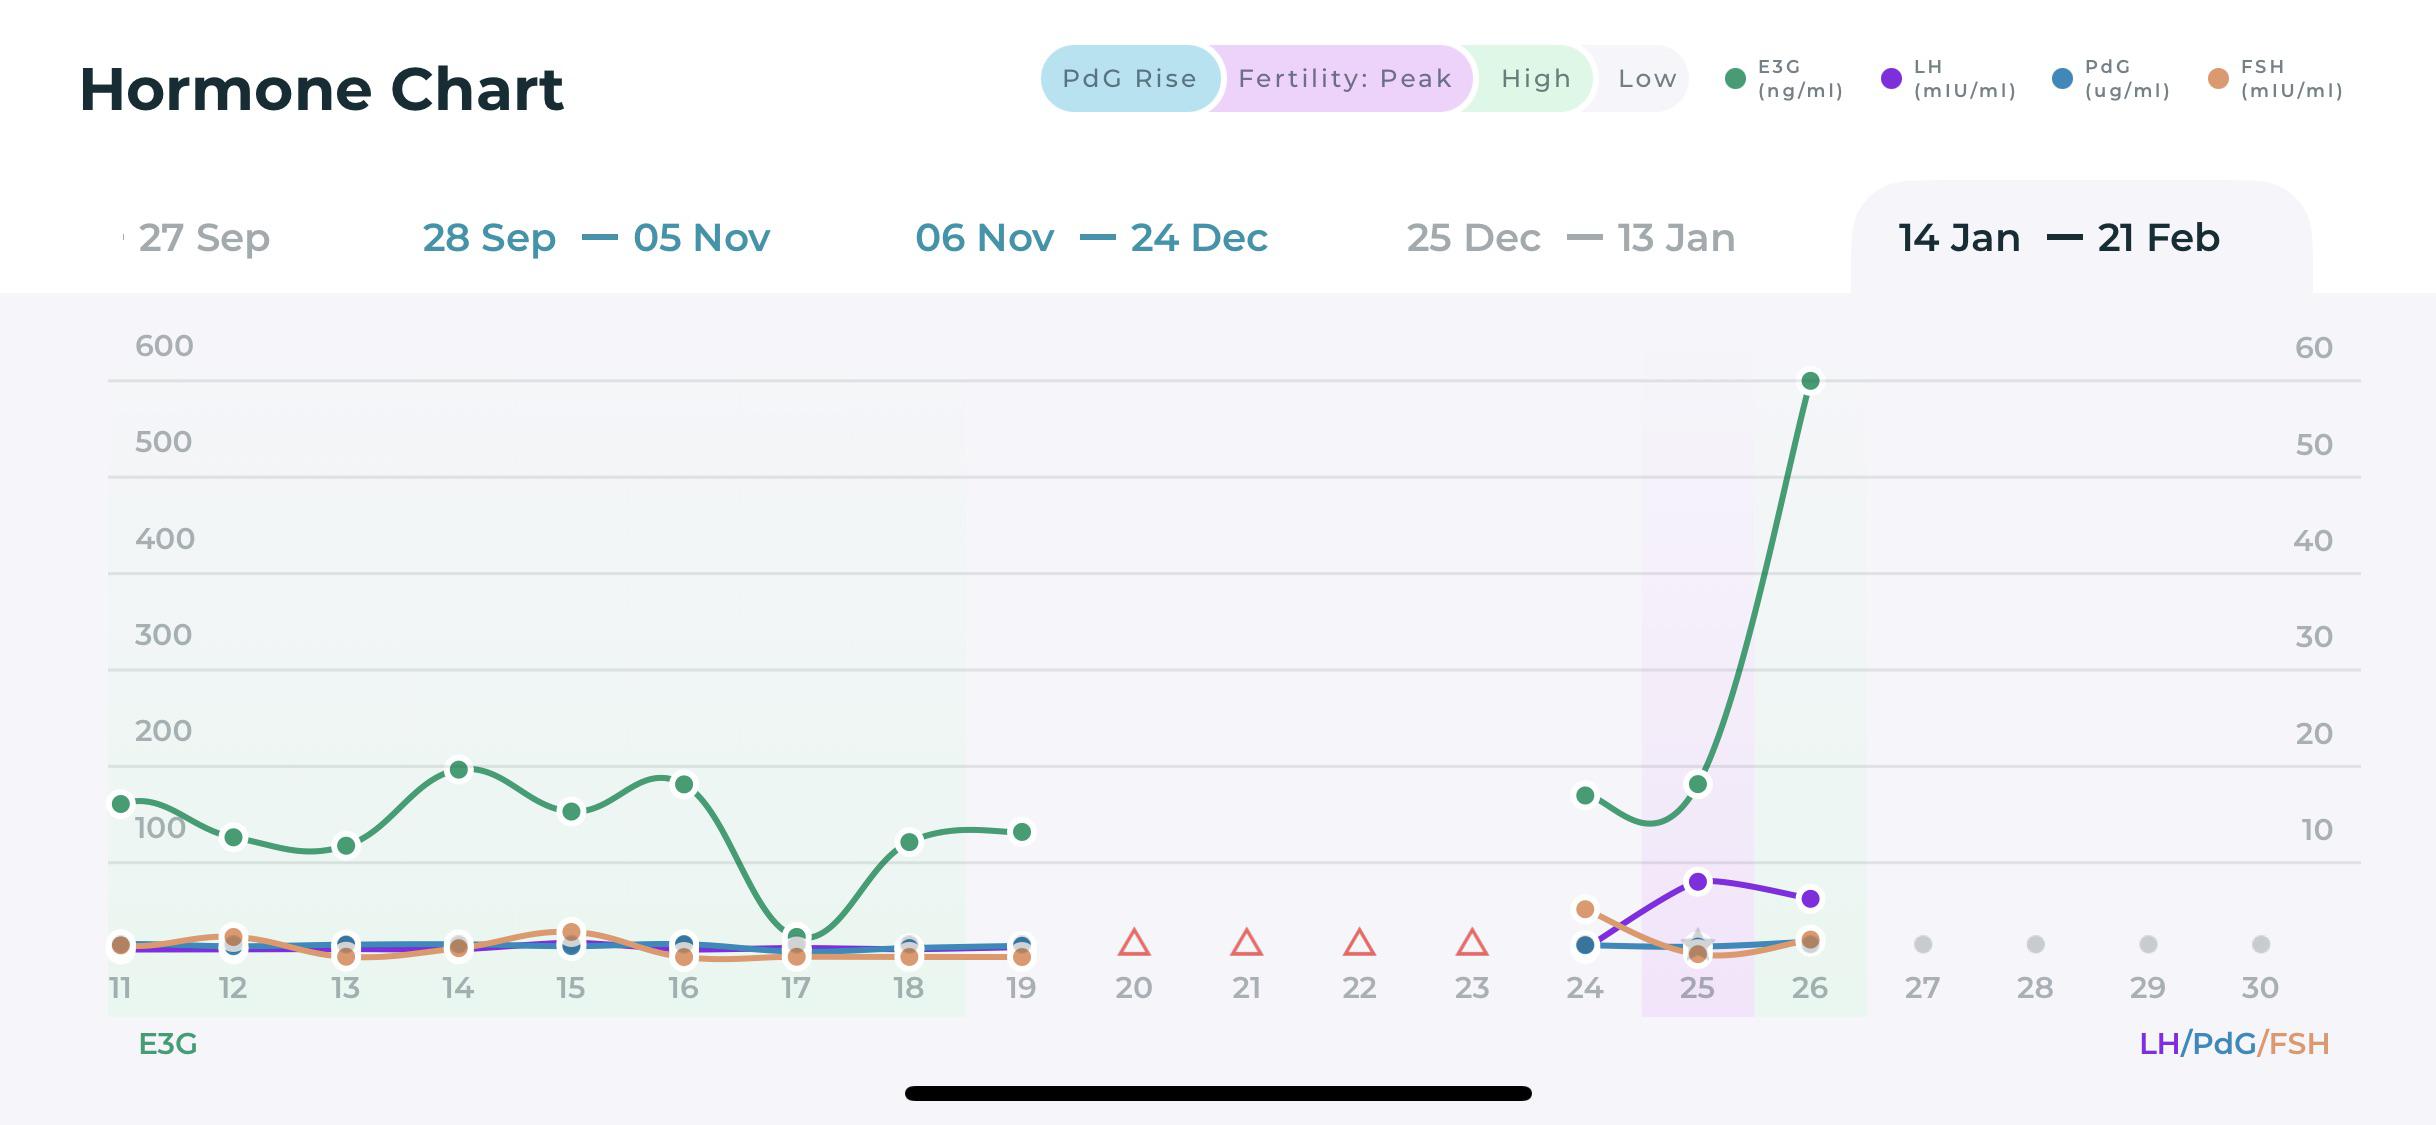Switch to 25 Dec – 13 Jan cycle
Viewport: 2436px width, 1125px height.
1570,238
